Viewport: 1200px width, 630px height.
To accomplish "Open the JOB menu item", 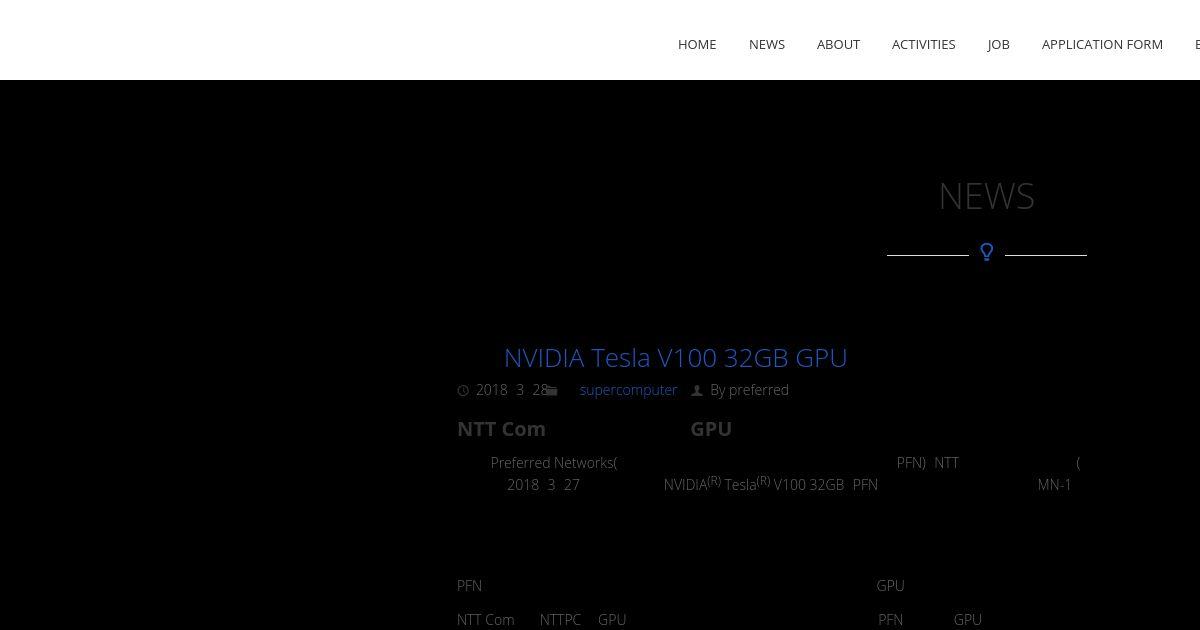I will 998,44.
